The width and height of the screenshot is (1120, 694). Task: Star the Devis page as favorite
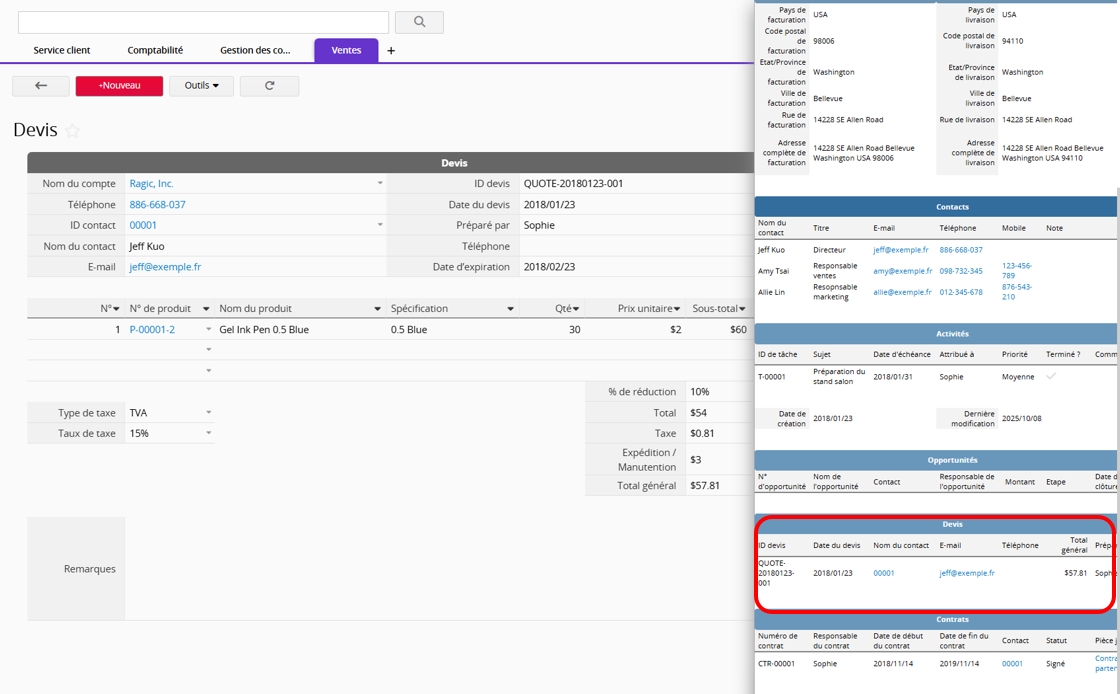click(72, 131)
